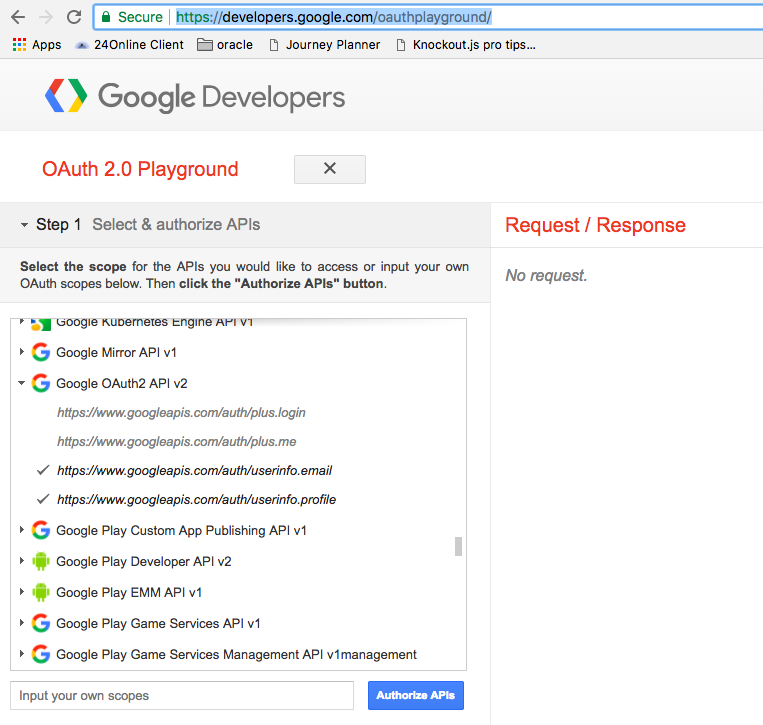This screenshot has height=725, width=763.
Task: Select the Google Play Developer API v2 label
Action: click(x=144, y=562)
